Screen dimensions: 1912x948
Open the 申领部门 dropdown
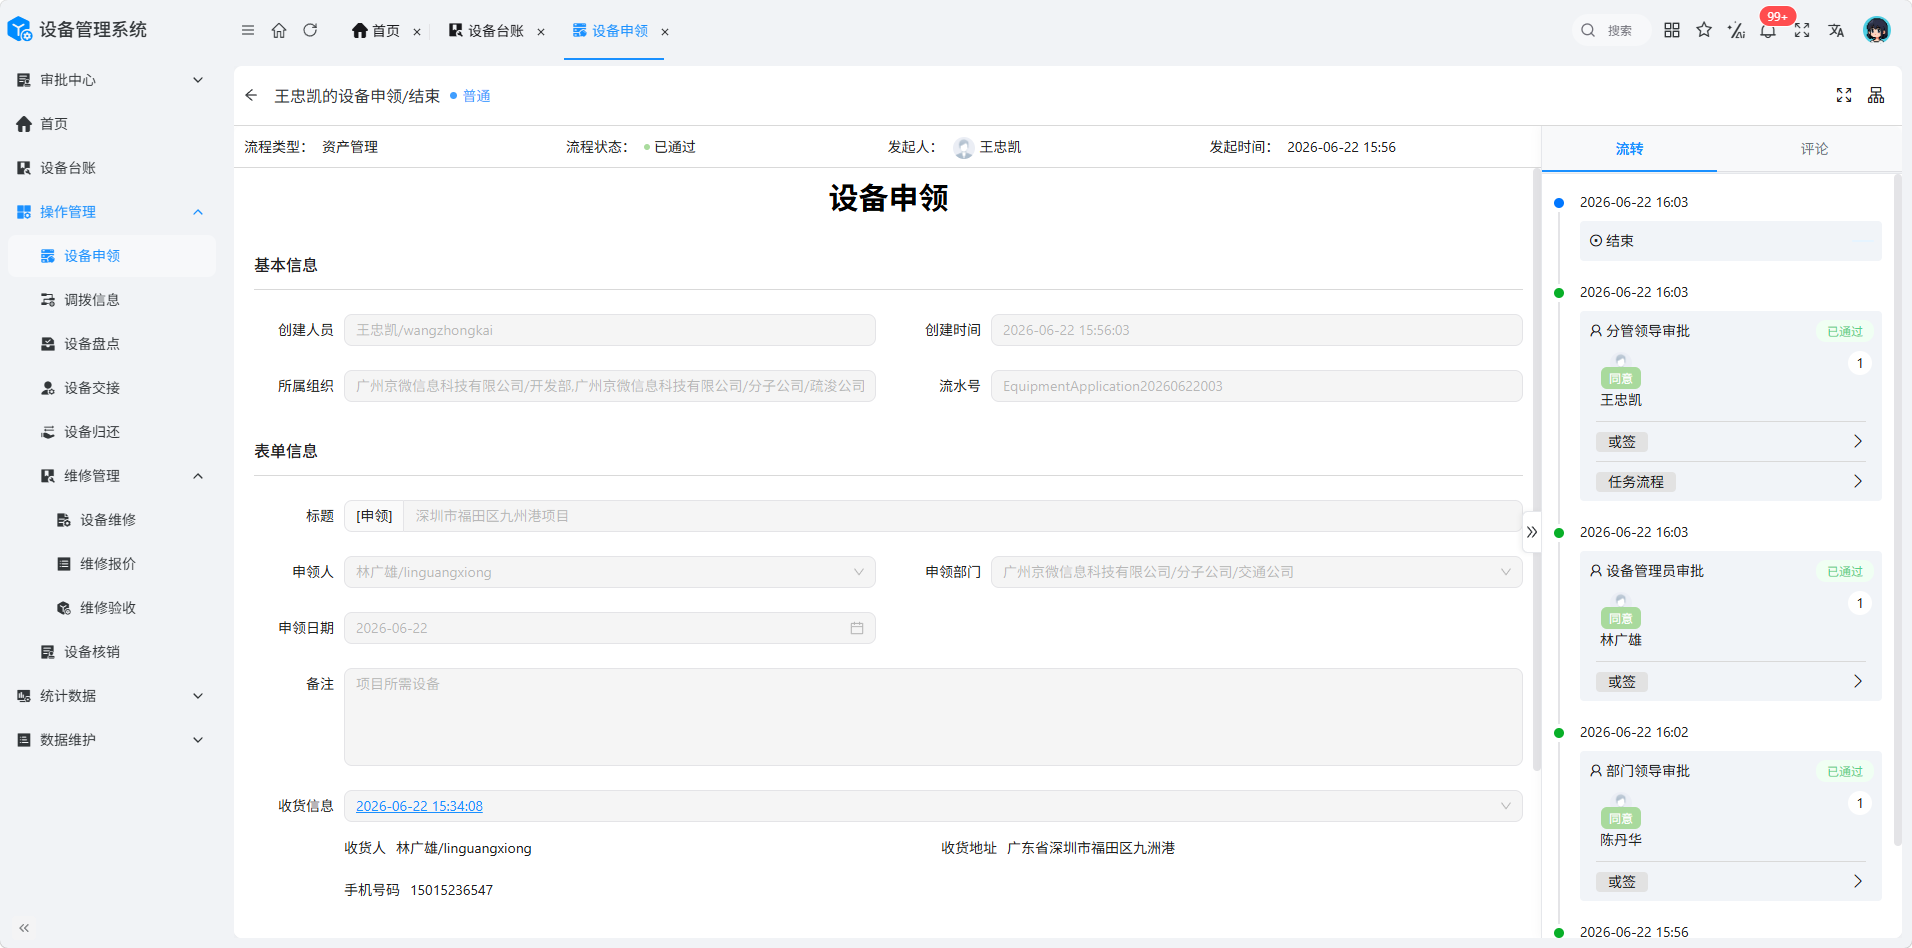click(1257, 572)
